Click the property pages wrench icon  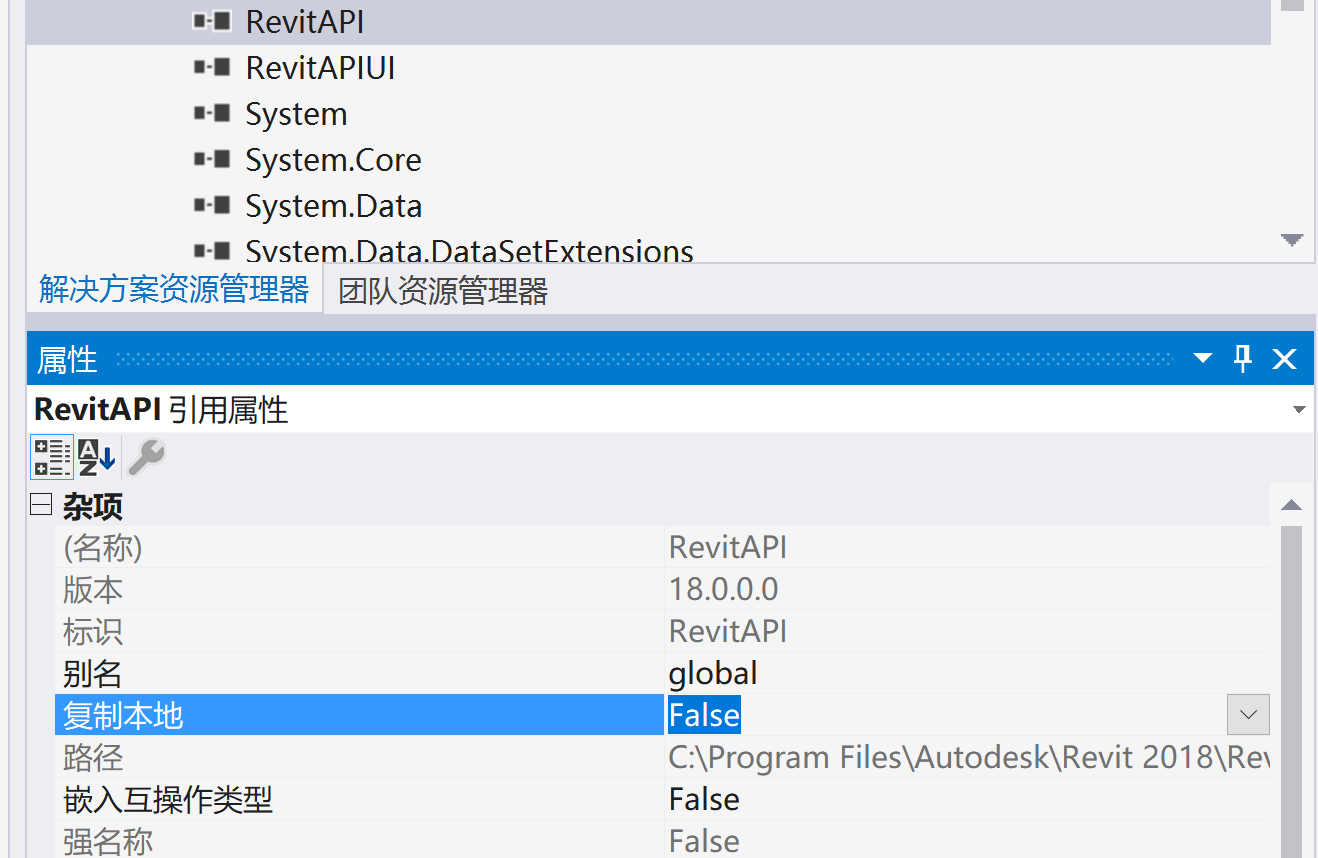click(x=143, y=457)
